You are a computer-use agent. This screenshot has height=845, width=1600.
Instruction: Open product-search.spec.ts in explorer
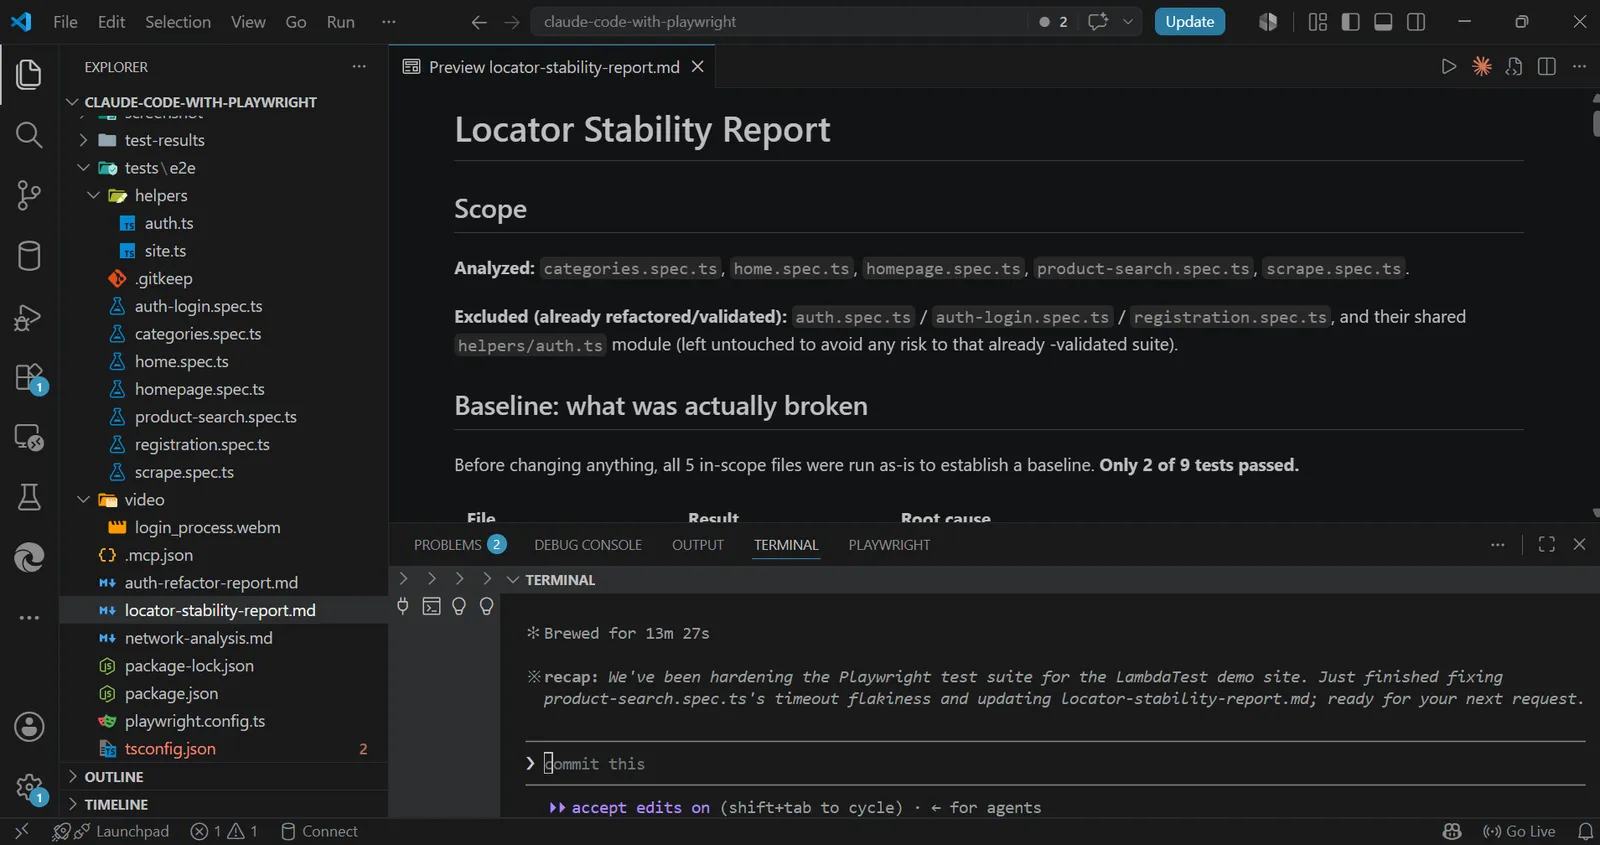pyautogui.click(x=216, y=417)
